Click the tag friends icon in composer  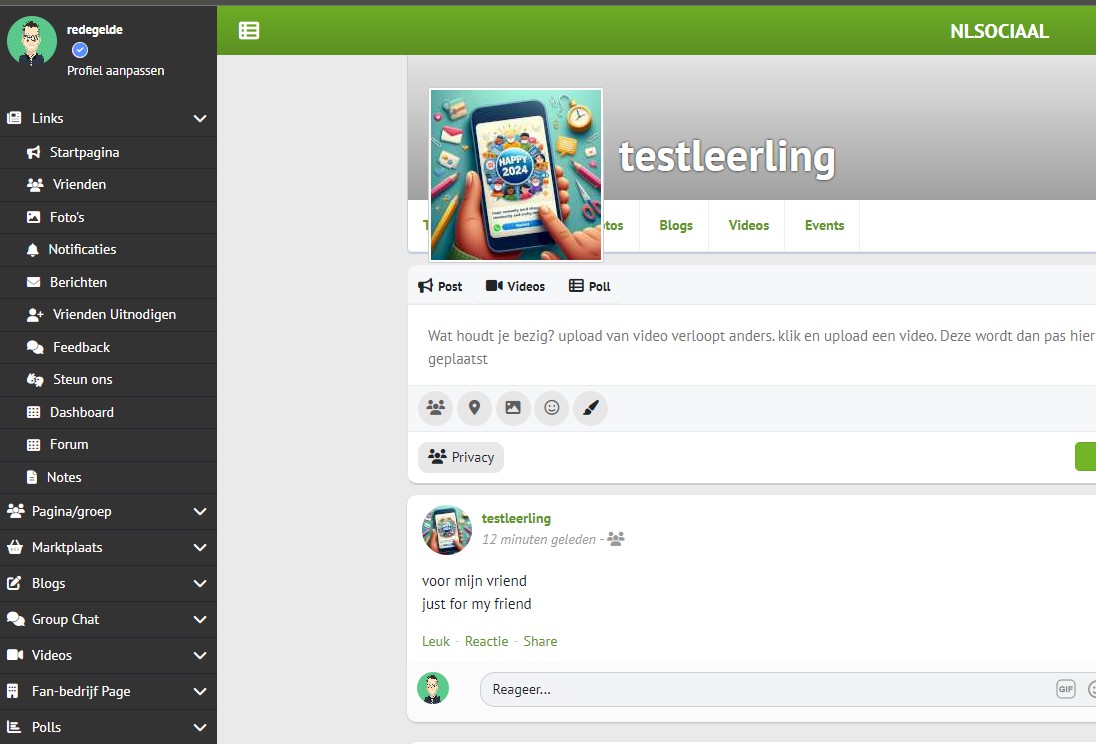coord(435,408)
